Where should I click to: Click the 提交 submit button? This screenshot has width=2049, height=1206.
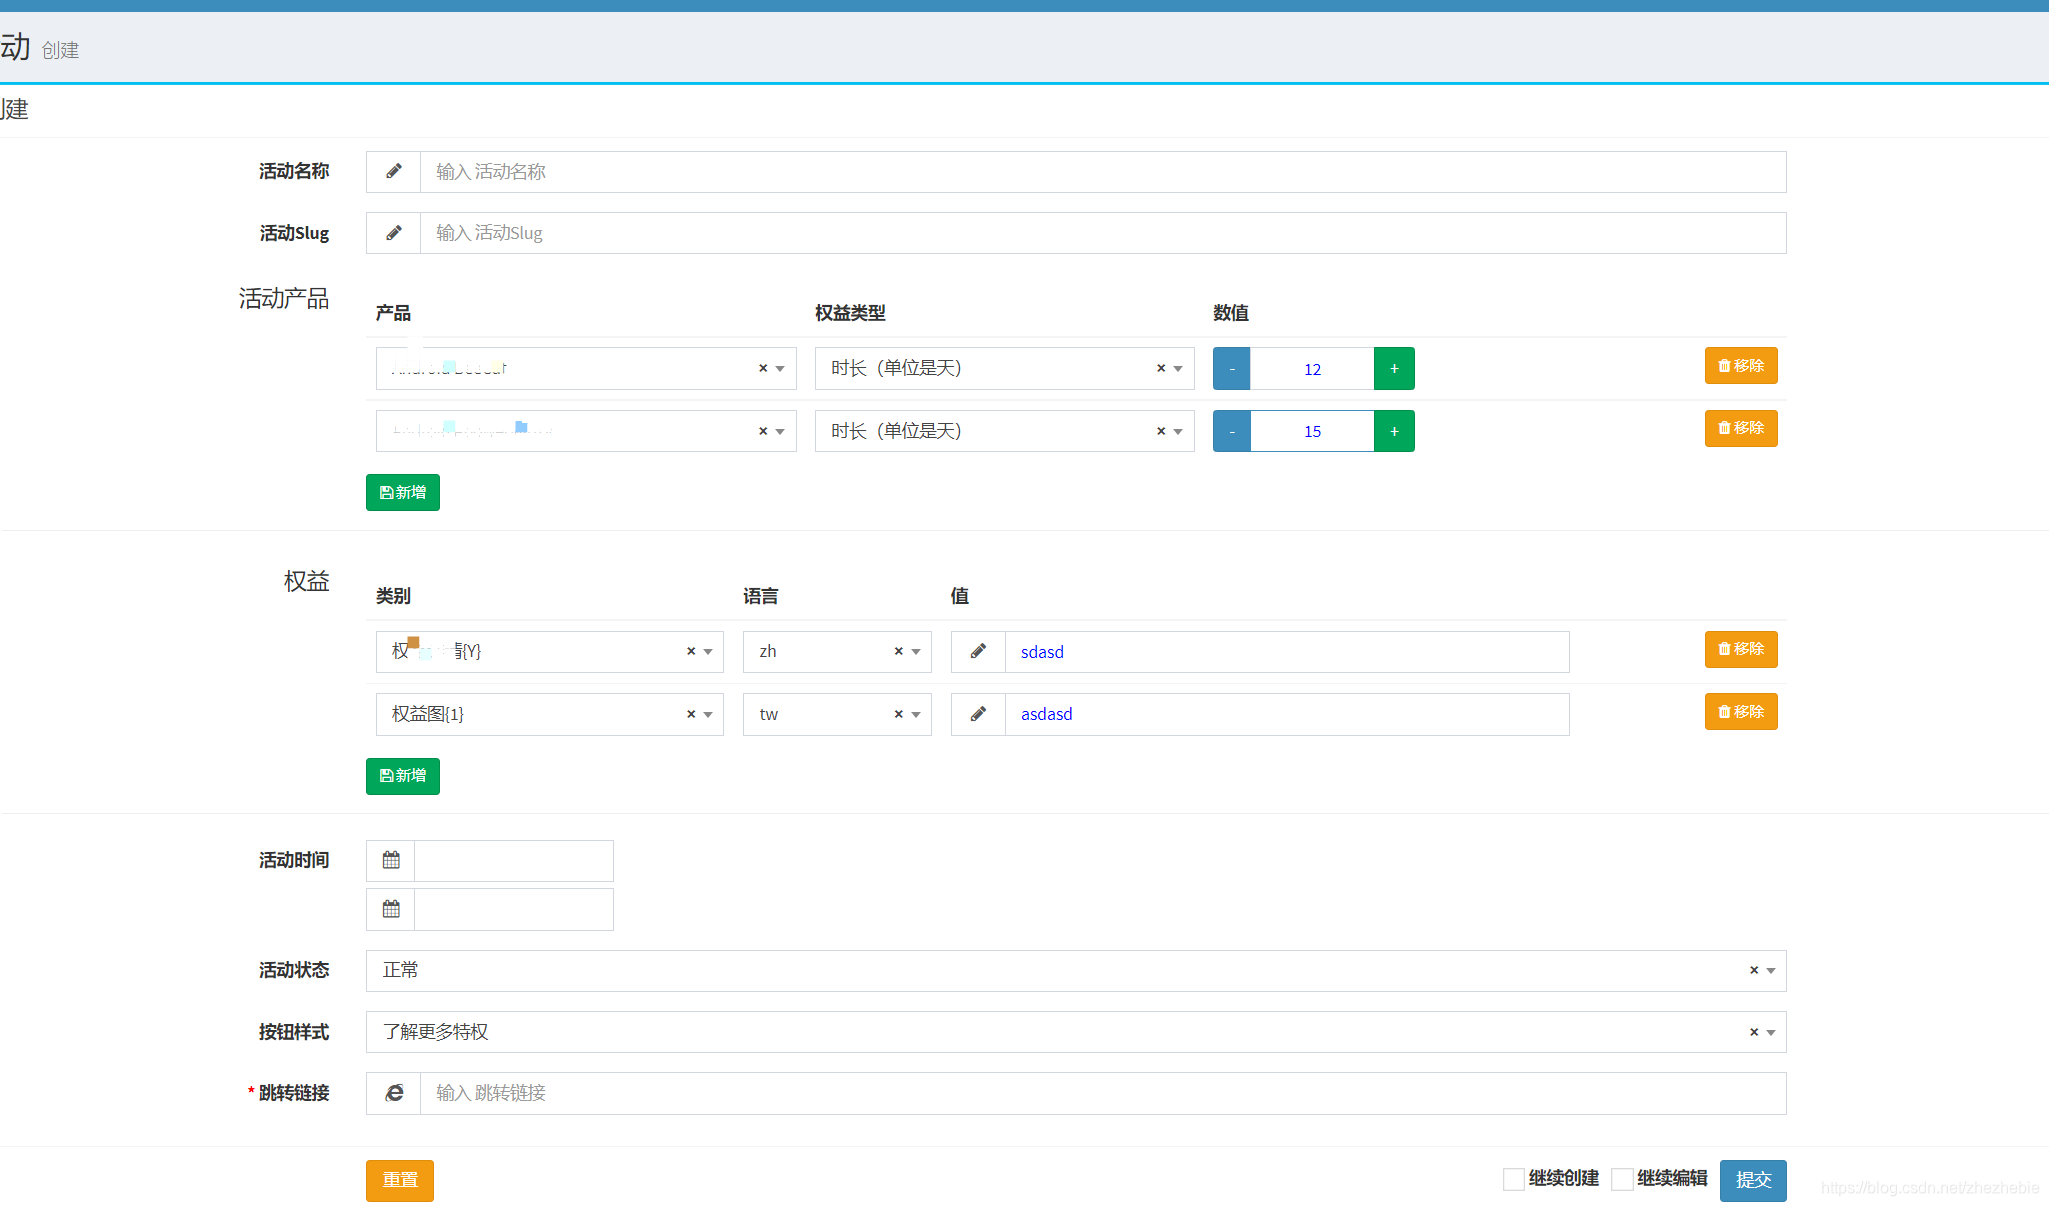1752,1180
